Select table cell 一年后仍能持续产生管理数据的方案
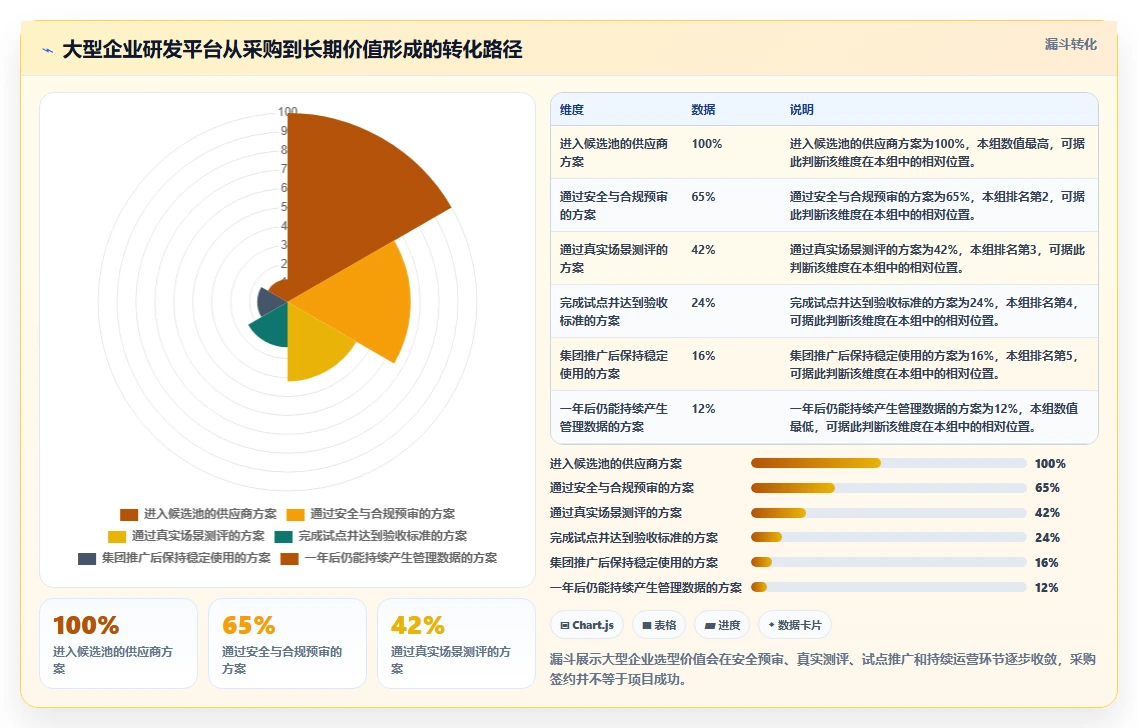The height and width of the screenshot is (728, 1138). click(614, 417)
